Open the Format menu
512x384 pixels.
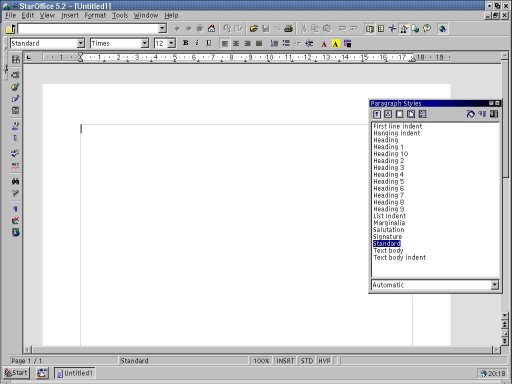click(x=95, y=15)
